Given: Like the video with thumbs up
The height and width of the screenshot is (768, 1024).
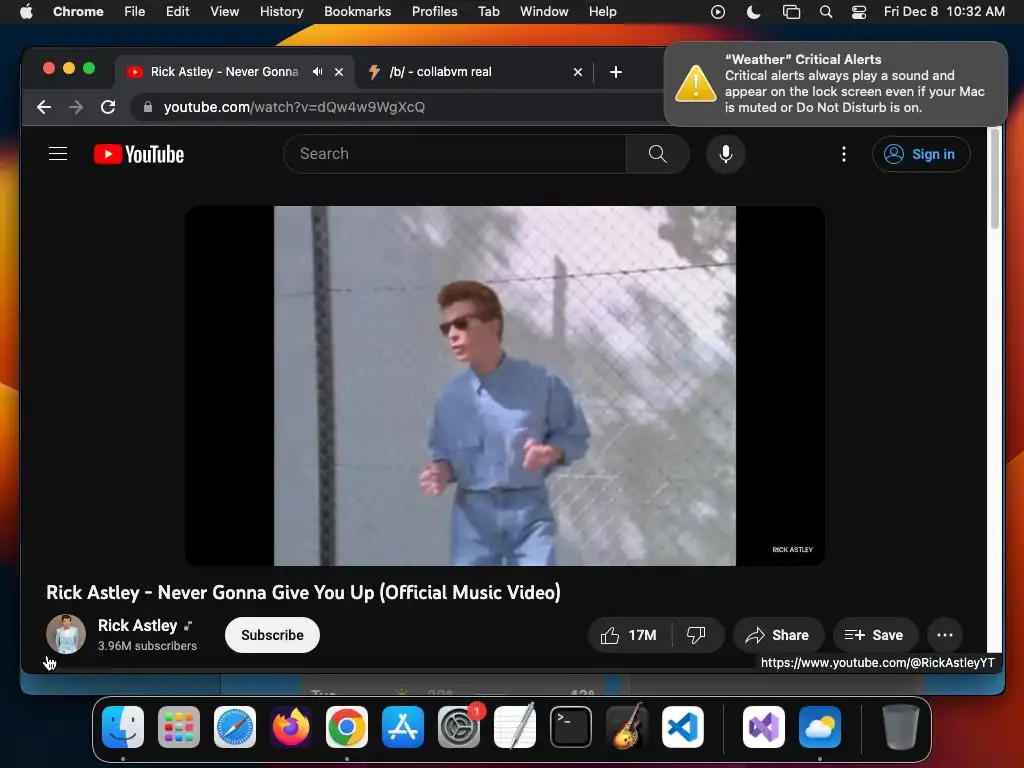Looking at the screenshot, I should click(x=630, y=635).
